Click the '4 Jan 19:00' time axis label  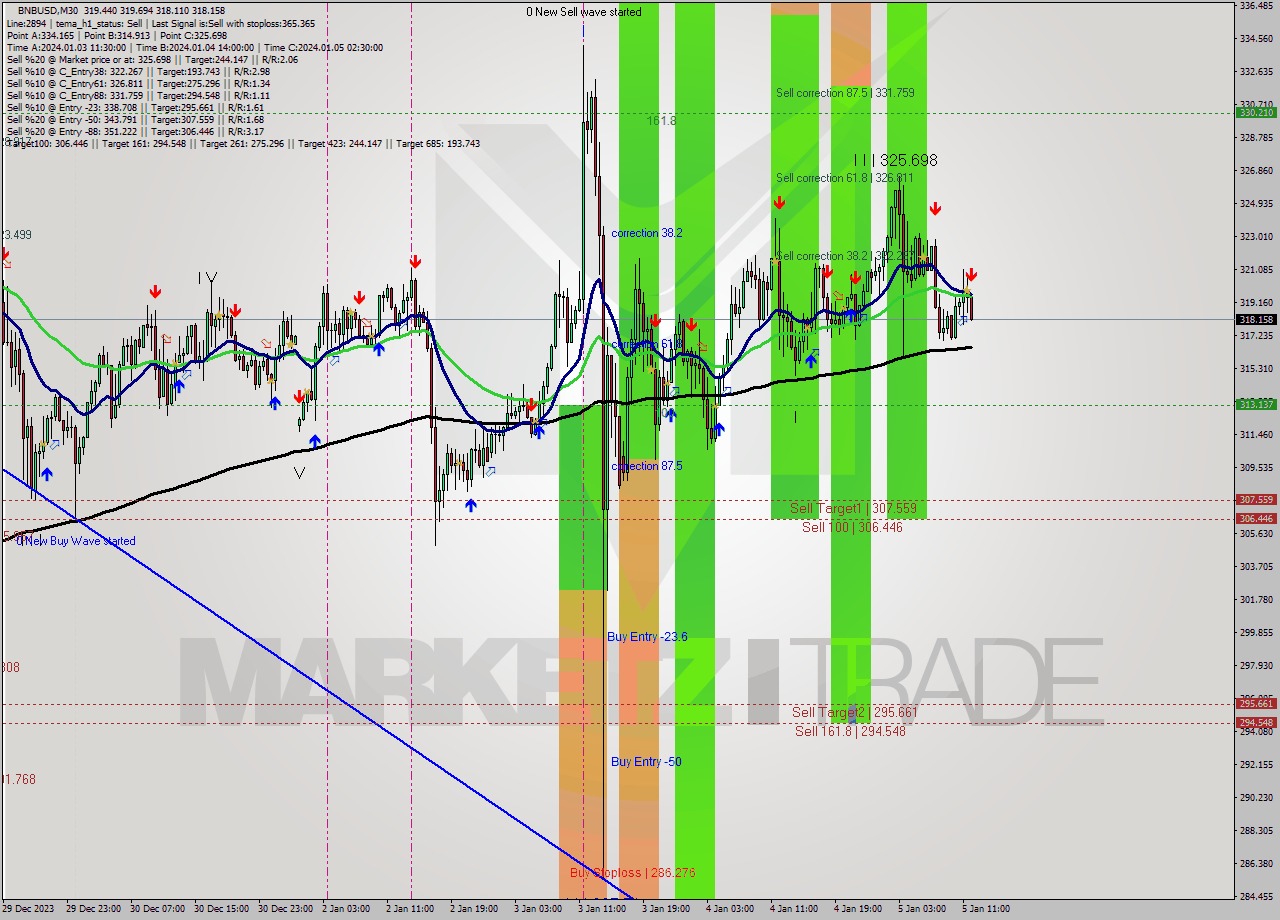[x=859, y=909]
